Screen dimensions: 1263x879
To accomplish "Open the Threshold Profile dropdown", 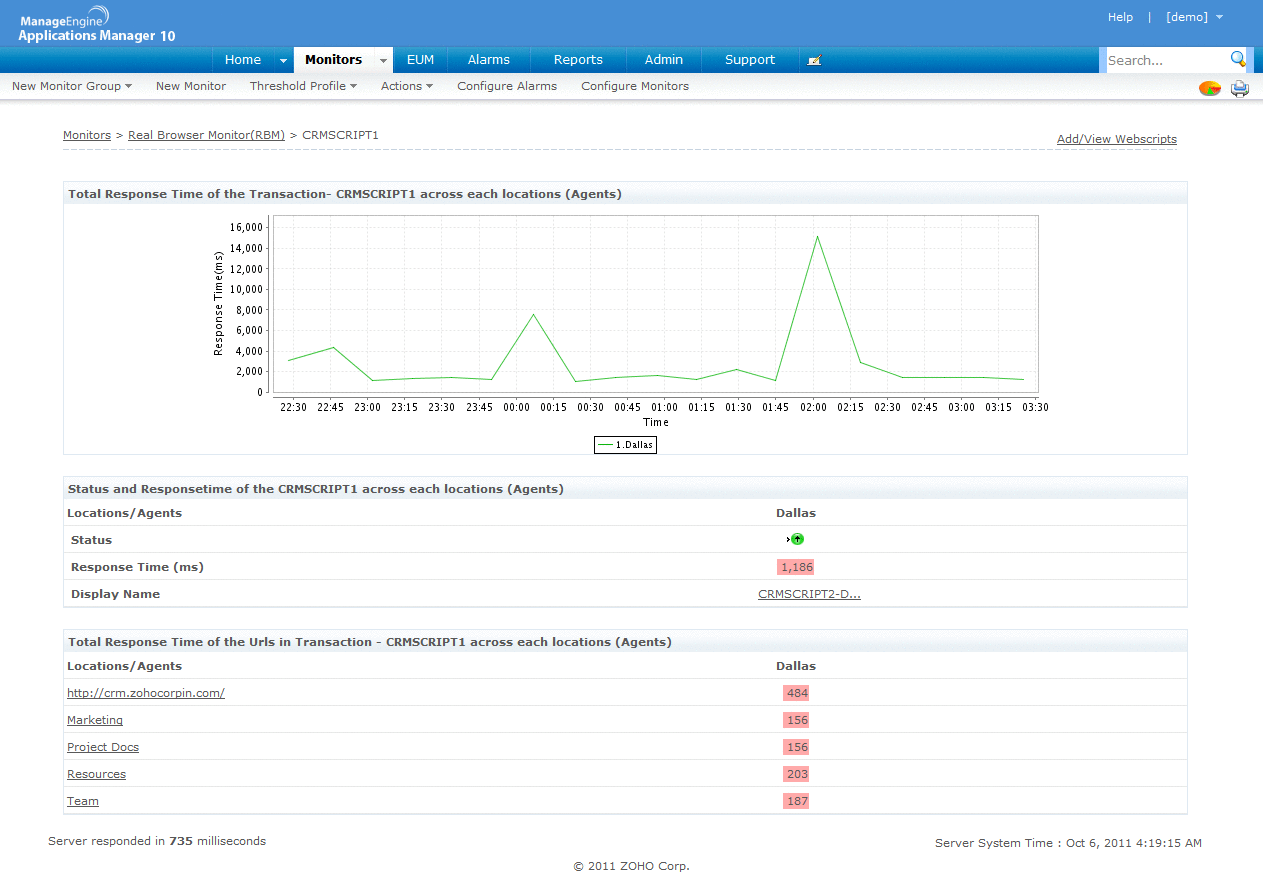I will pyautogui.click(x=303, y=86).
